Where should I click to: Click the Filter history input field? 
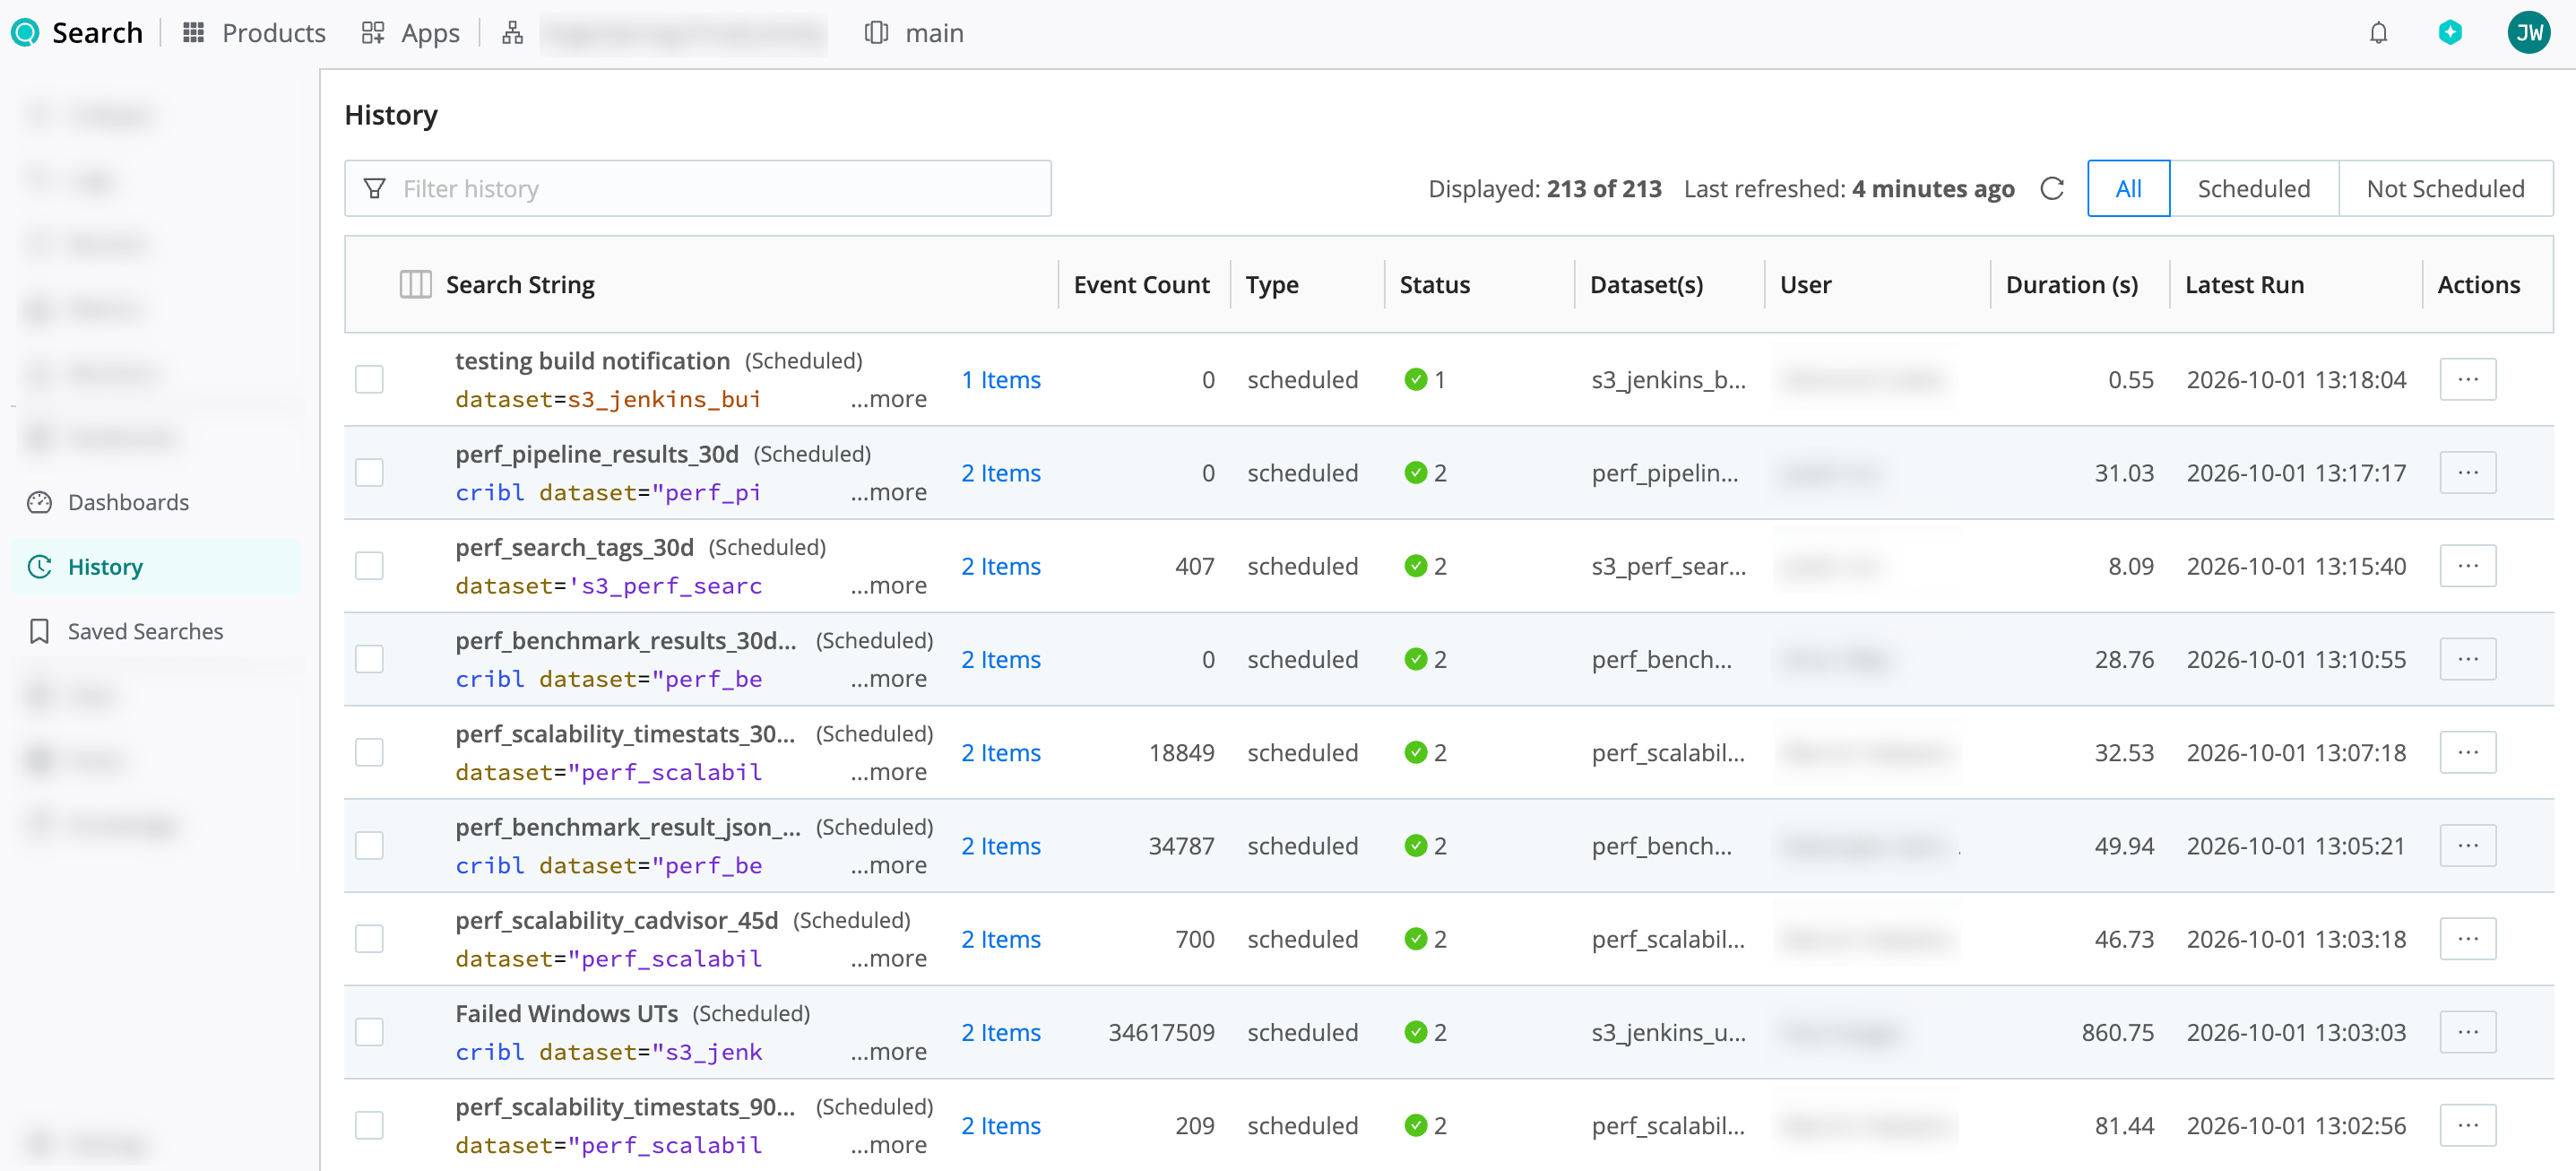click(697, 188)
